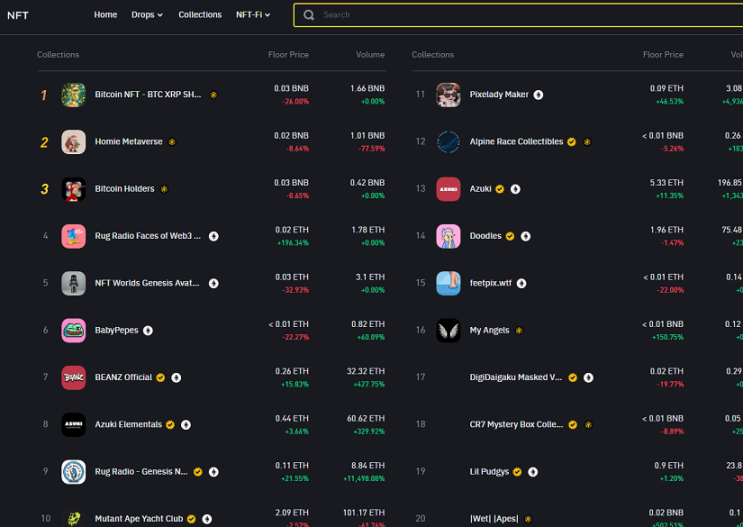Screen dimensions: 743x527
Task: Click verified checkmark beside BEANZ Official
Action: [161, 378]
